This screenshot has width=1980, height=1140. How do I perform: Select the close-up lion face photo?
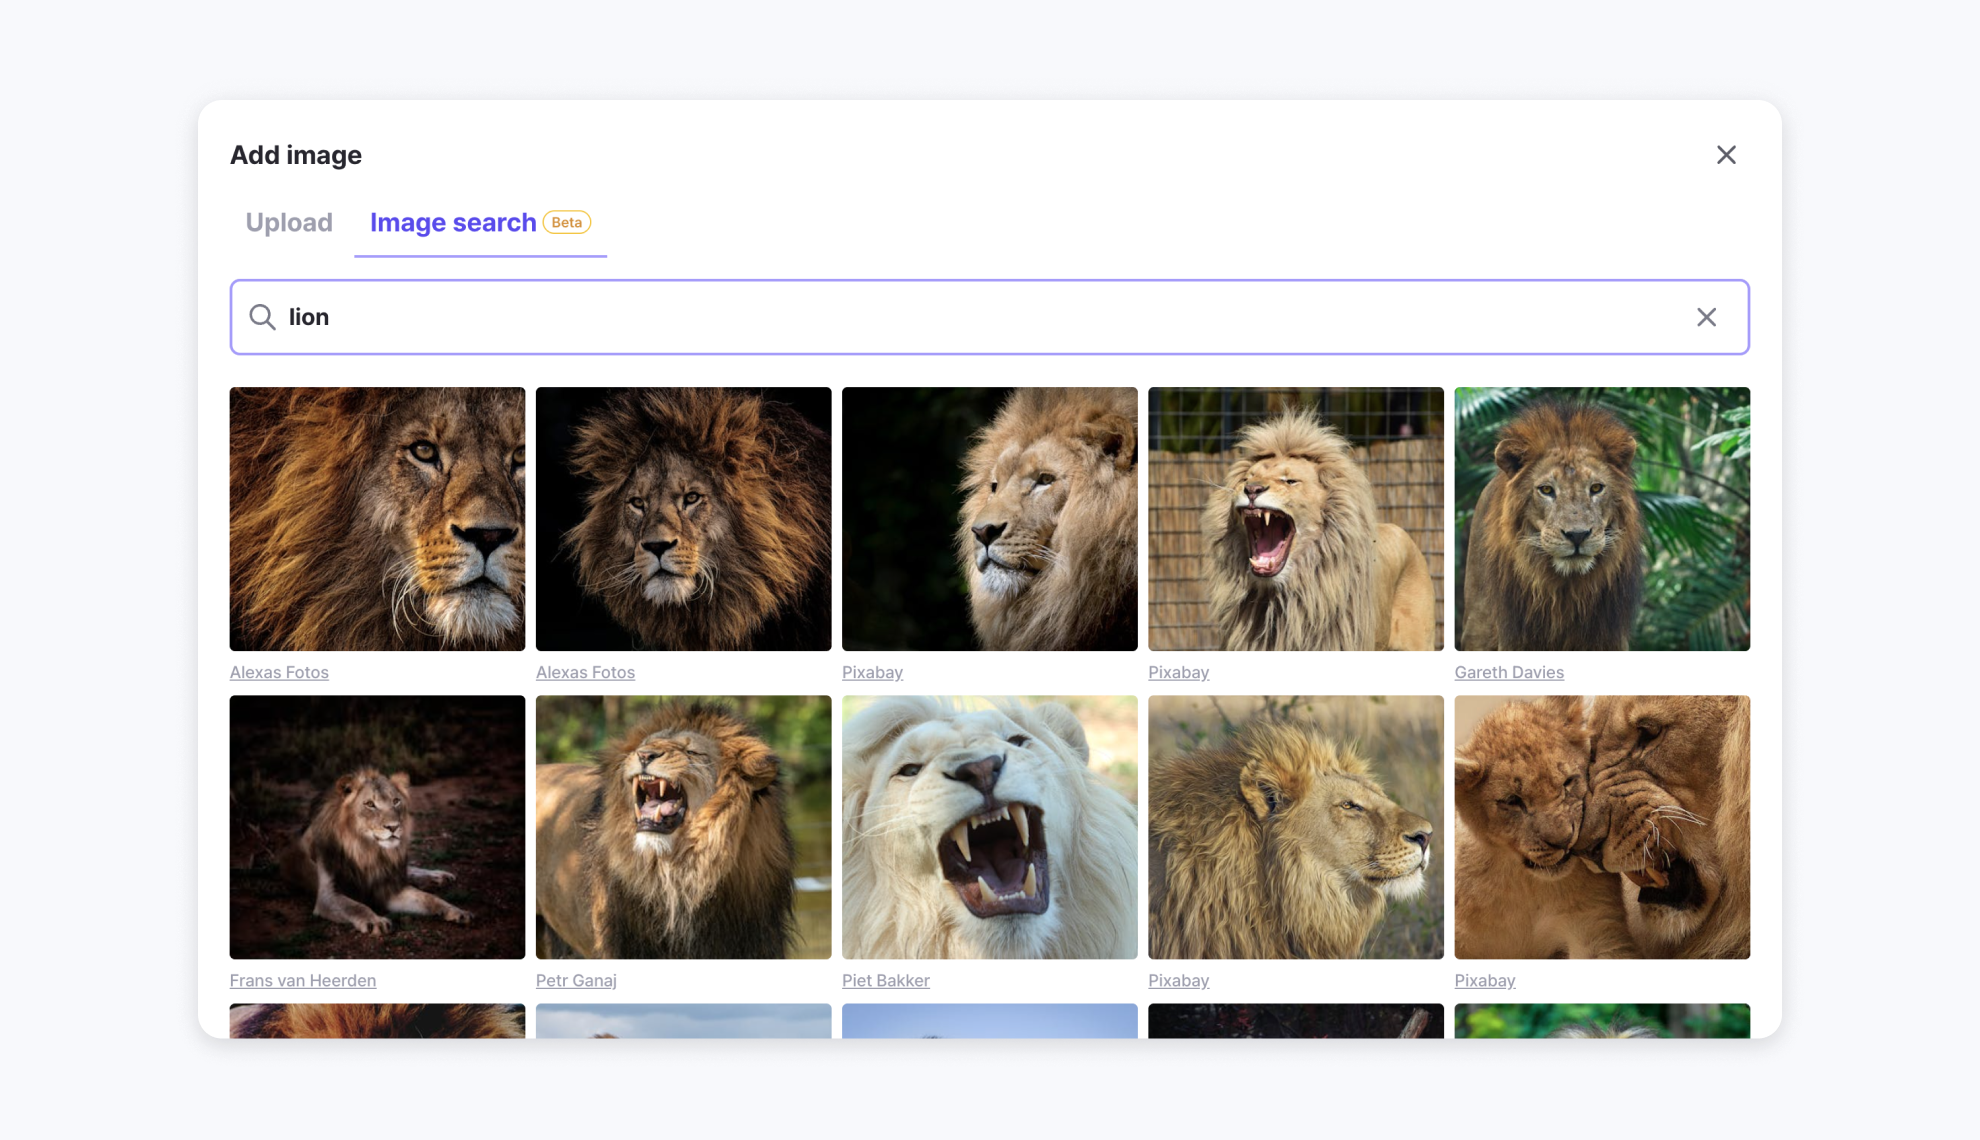click(x=377, y=519)
